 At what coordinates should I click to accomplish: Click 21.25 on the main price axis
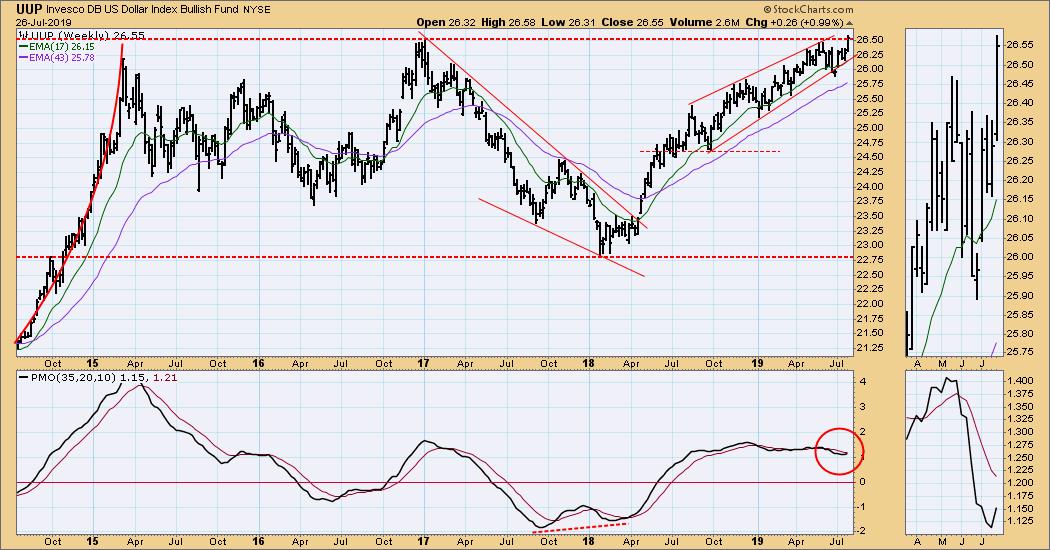(x=869, y=348)
